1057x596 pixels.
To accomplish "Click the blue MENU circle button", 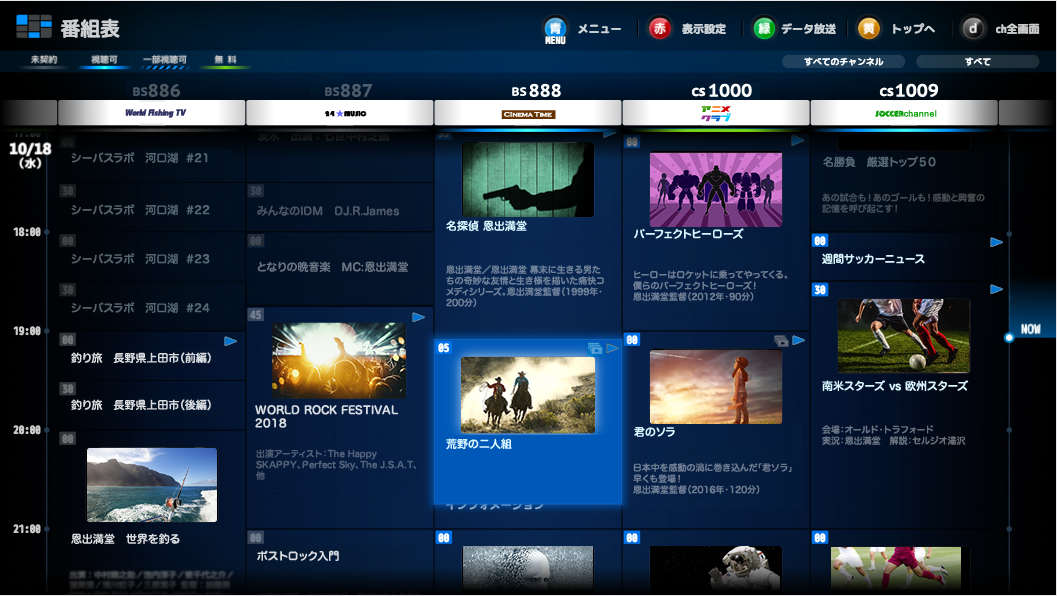I will [x=555, y=28].
